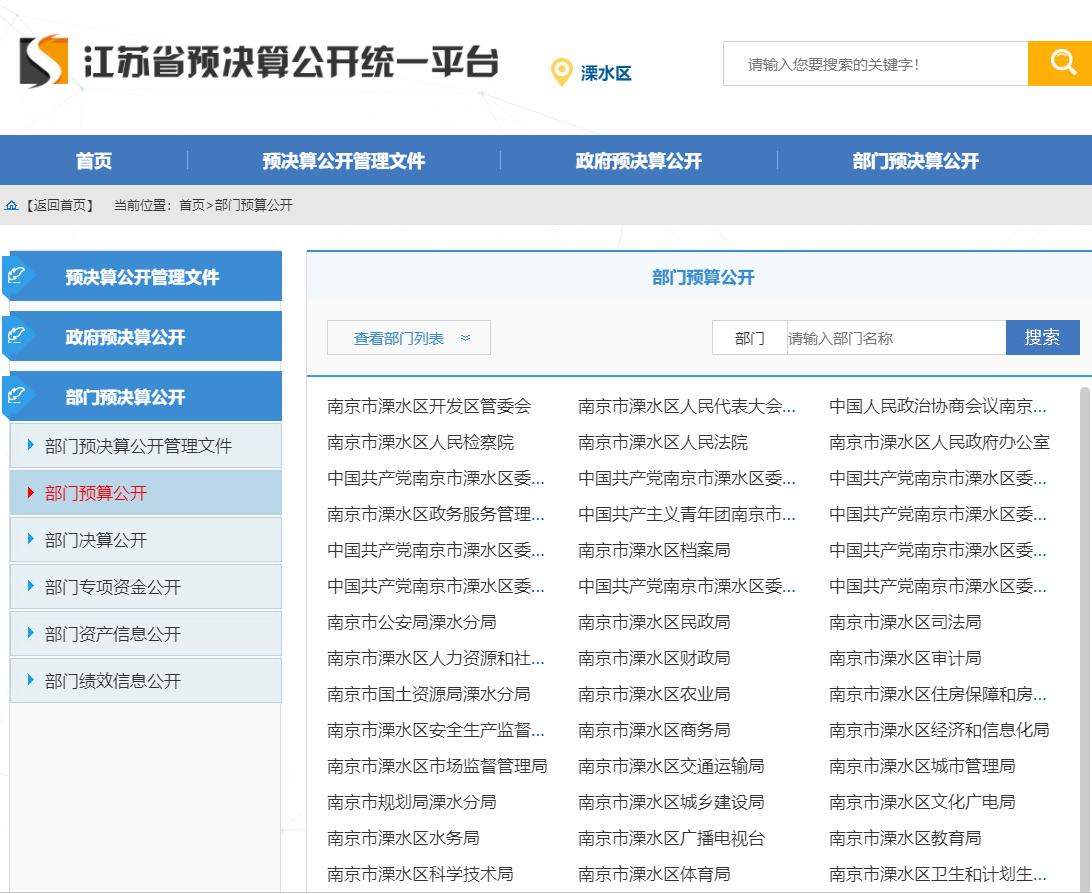Click the pencil icon beside 预决算公开管理文件 sidebar
The height and width of the screenshot is (894, 1092).
[x=17, y=276]
